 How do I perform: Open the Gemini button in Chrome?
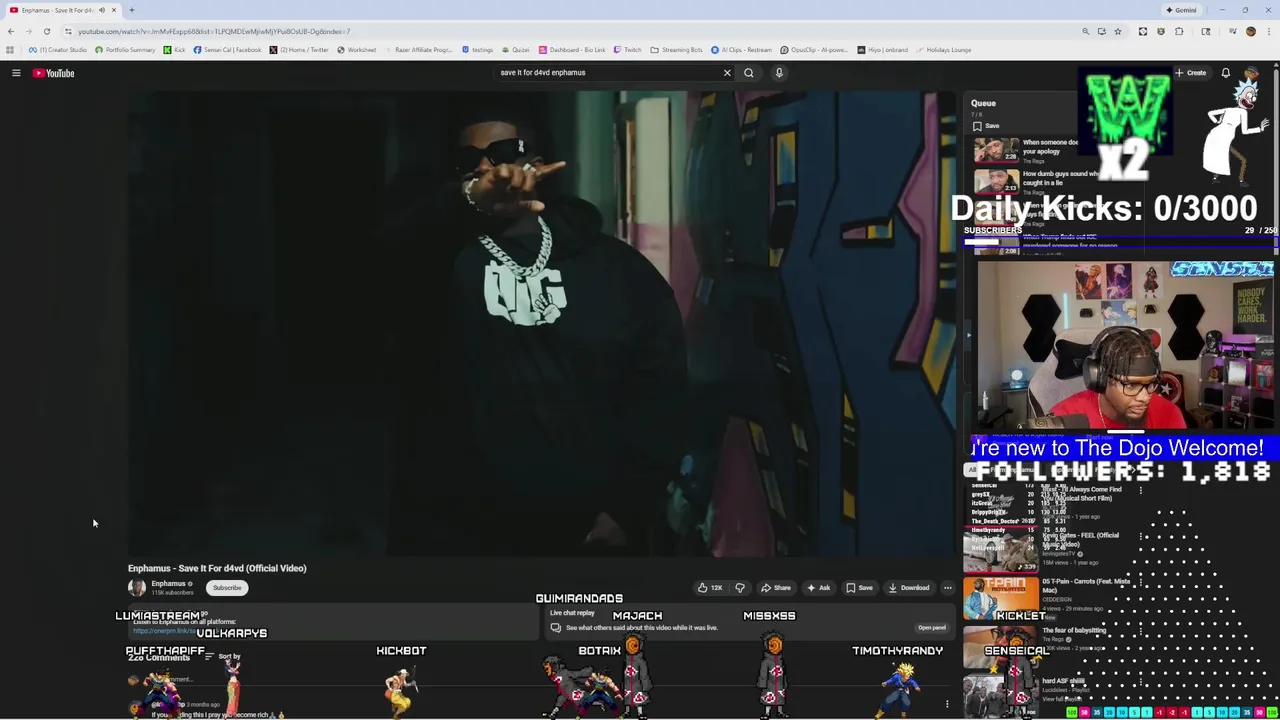coord(1181,10)
